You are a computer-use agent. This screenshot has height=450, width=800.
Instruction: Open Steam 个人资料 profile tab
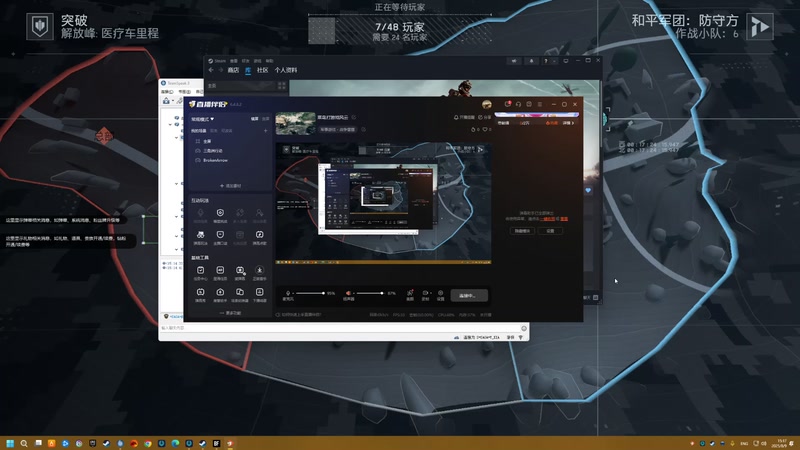coord(286,70)
